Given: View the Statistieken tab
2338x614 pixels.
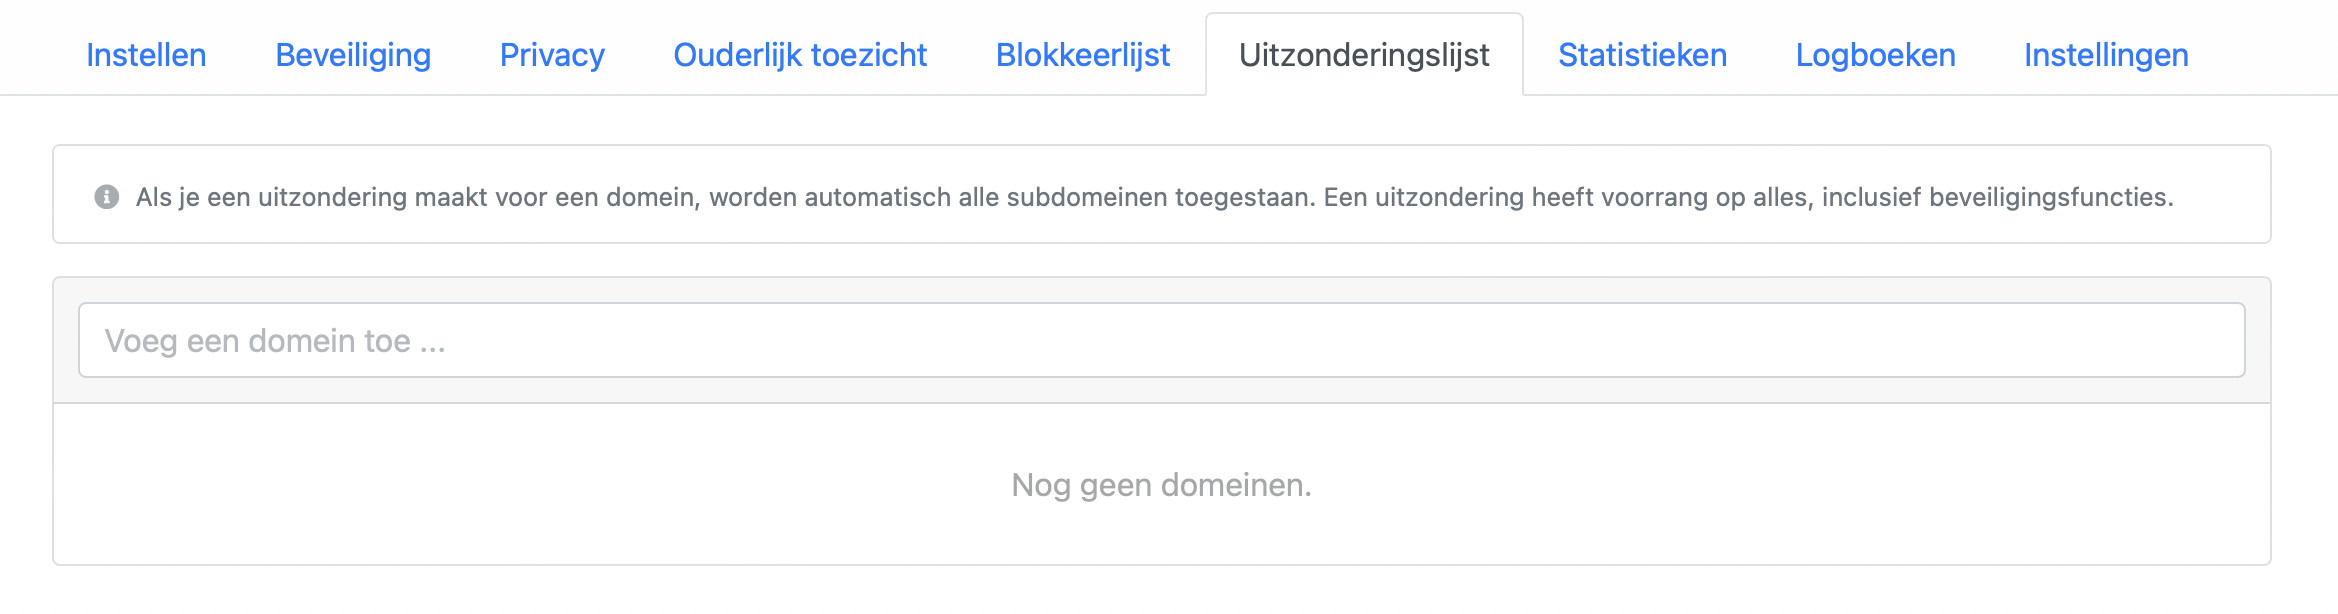Looking at the screenshot, I should (x=1642, y=55).
